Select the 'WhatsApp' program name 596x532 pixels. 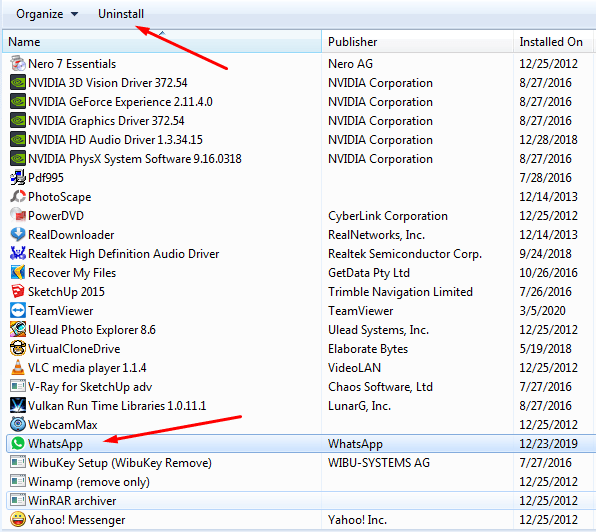tap(55, 444)
